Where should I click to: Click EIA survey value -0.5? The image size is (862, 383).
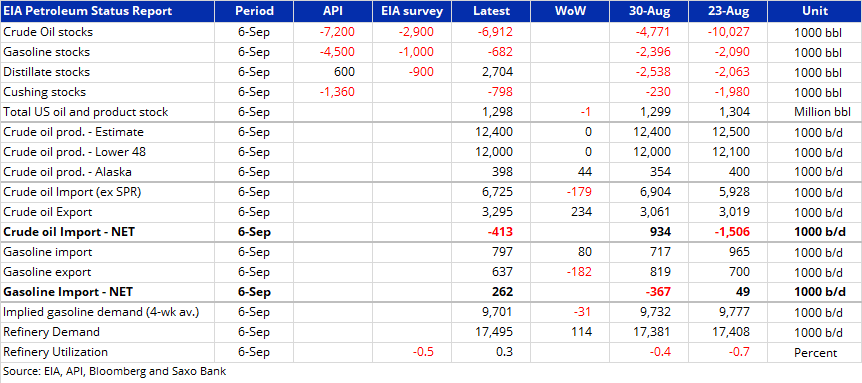coord(423,352)
